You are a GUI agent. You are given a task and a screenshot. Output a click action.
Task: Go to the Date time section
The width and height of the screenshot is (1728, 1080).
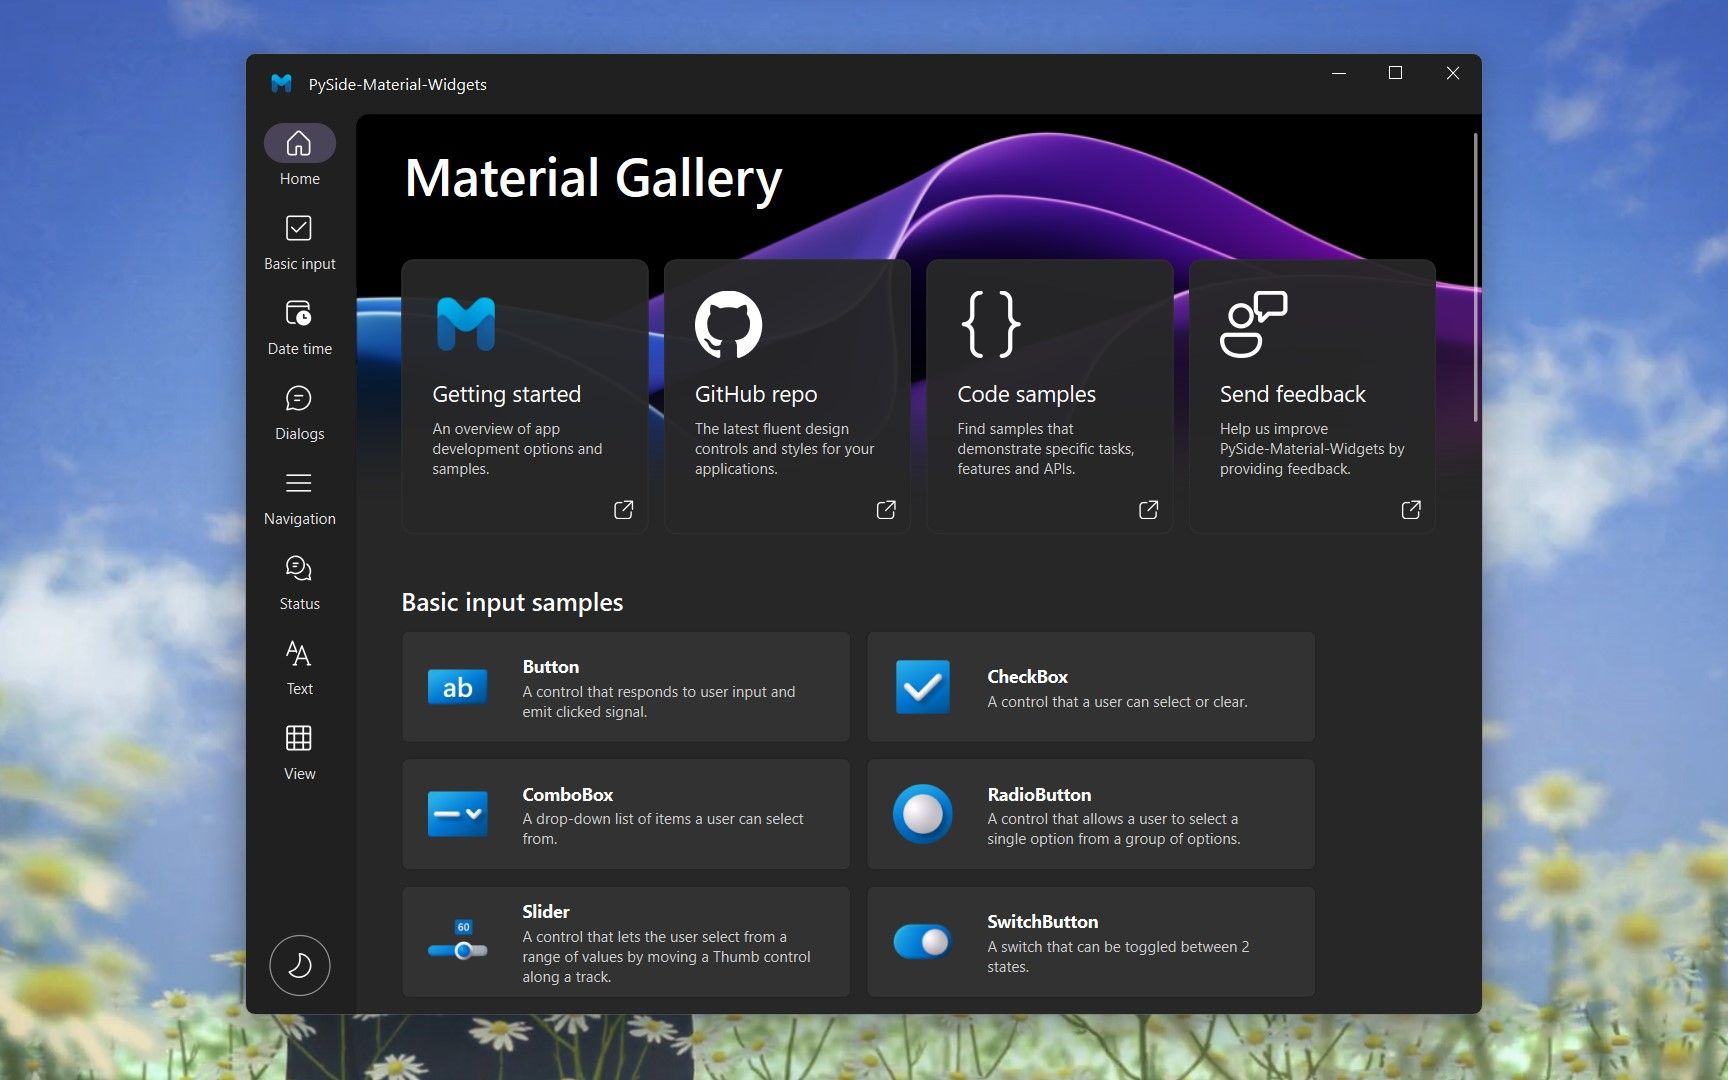299,327
